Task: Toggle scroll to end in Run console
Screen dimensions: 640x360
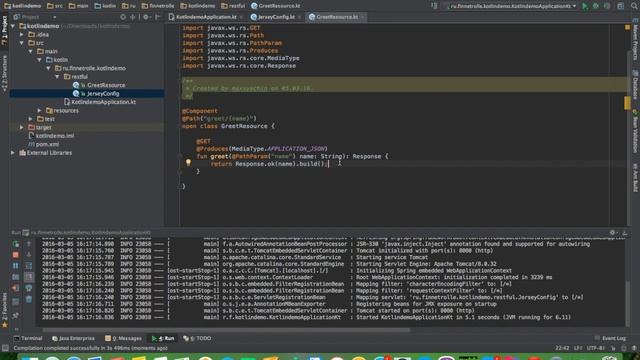Action: pyautogui.click(x=29, y=277)
